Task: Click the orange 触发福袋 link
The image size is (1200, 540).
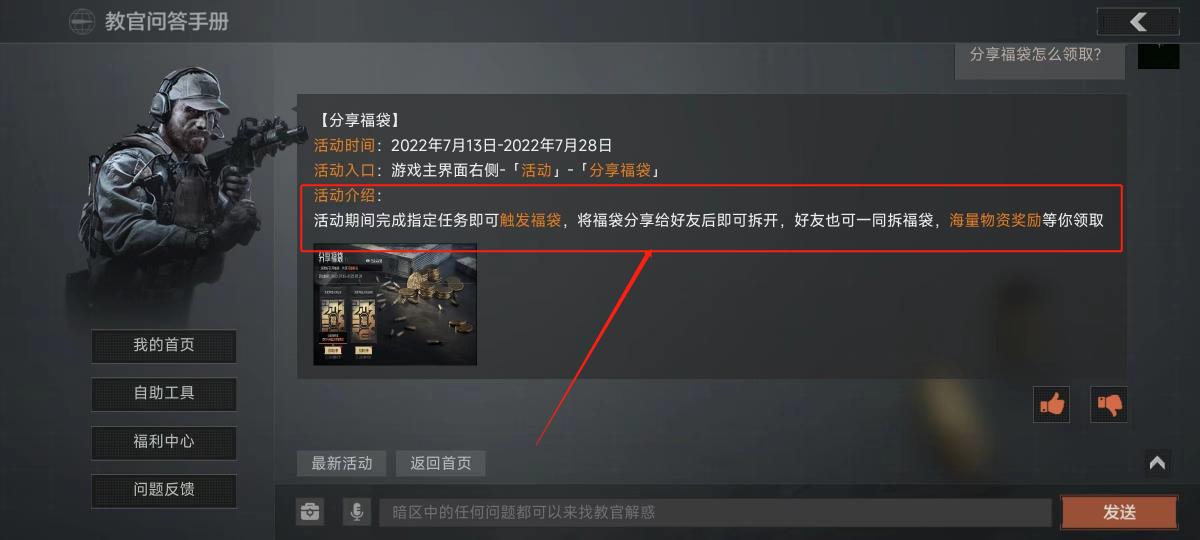Action: [531, 220]
